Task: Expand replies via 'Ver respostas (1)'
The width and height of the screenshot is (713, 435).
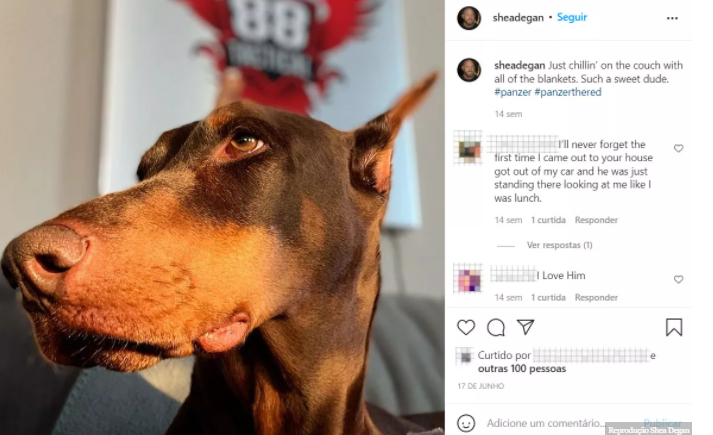Action: pos(559,245)
